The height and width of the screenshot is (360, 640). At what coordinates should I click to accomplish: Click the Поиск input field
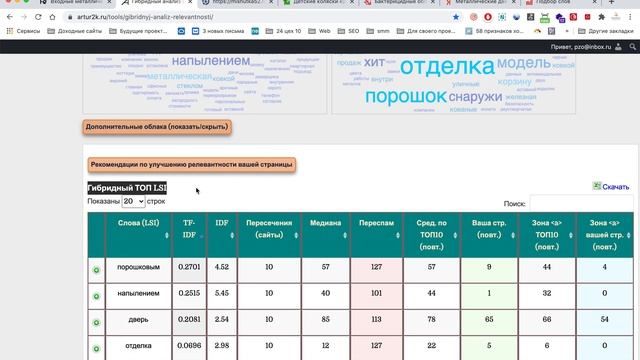coord(583,203)
